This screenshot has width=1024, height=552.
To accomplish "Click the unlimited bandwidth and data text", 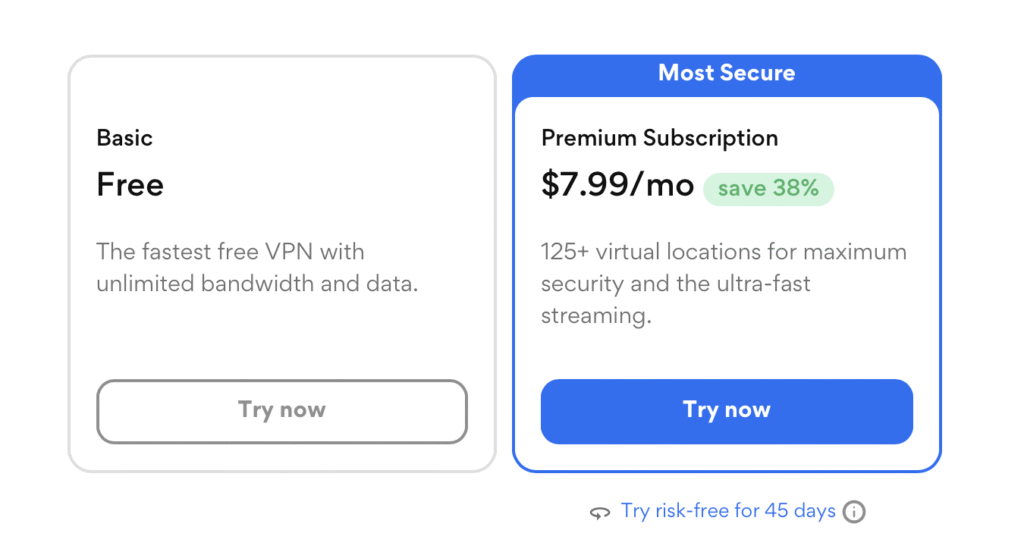I will (257, 283).
